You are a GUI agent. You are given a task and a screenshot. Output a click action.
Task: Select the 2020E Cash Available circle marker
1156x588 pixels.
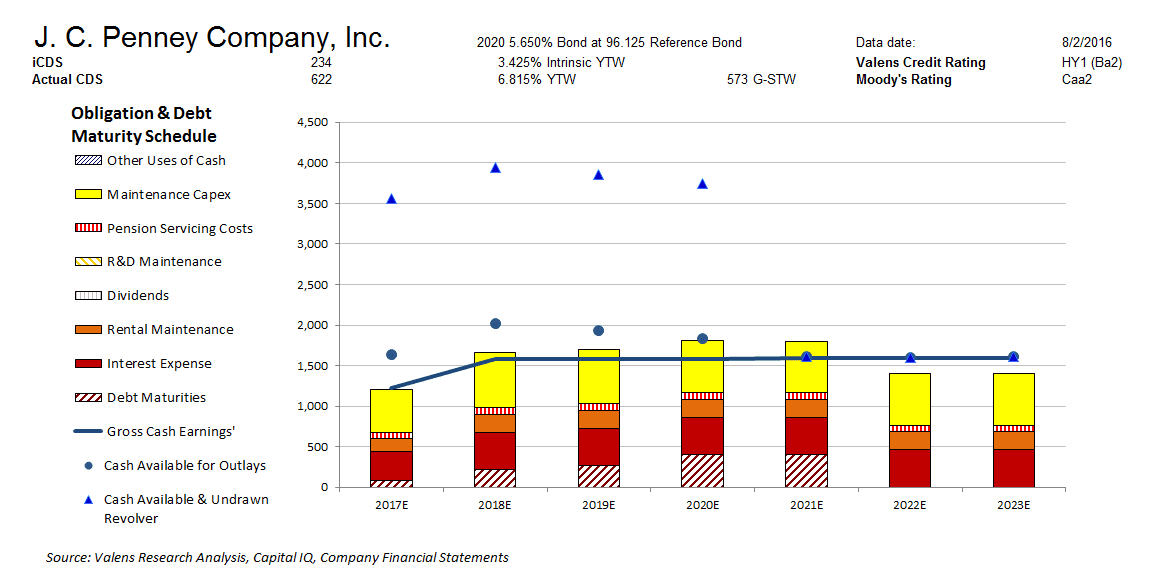click(x=703, y=339)
